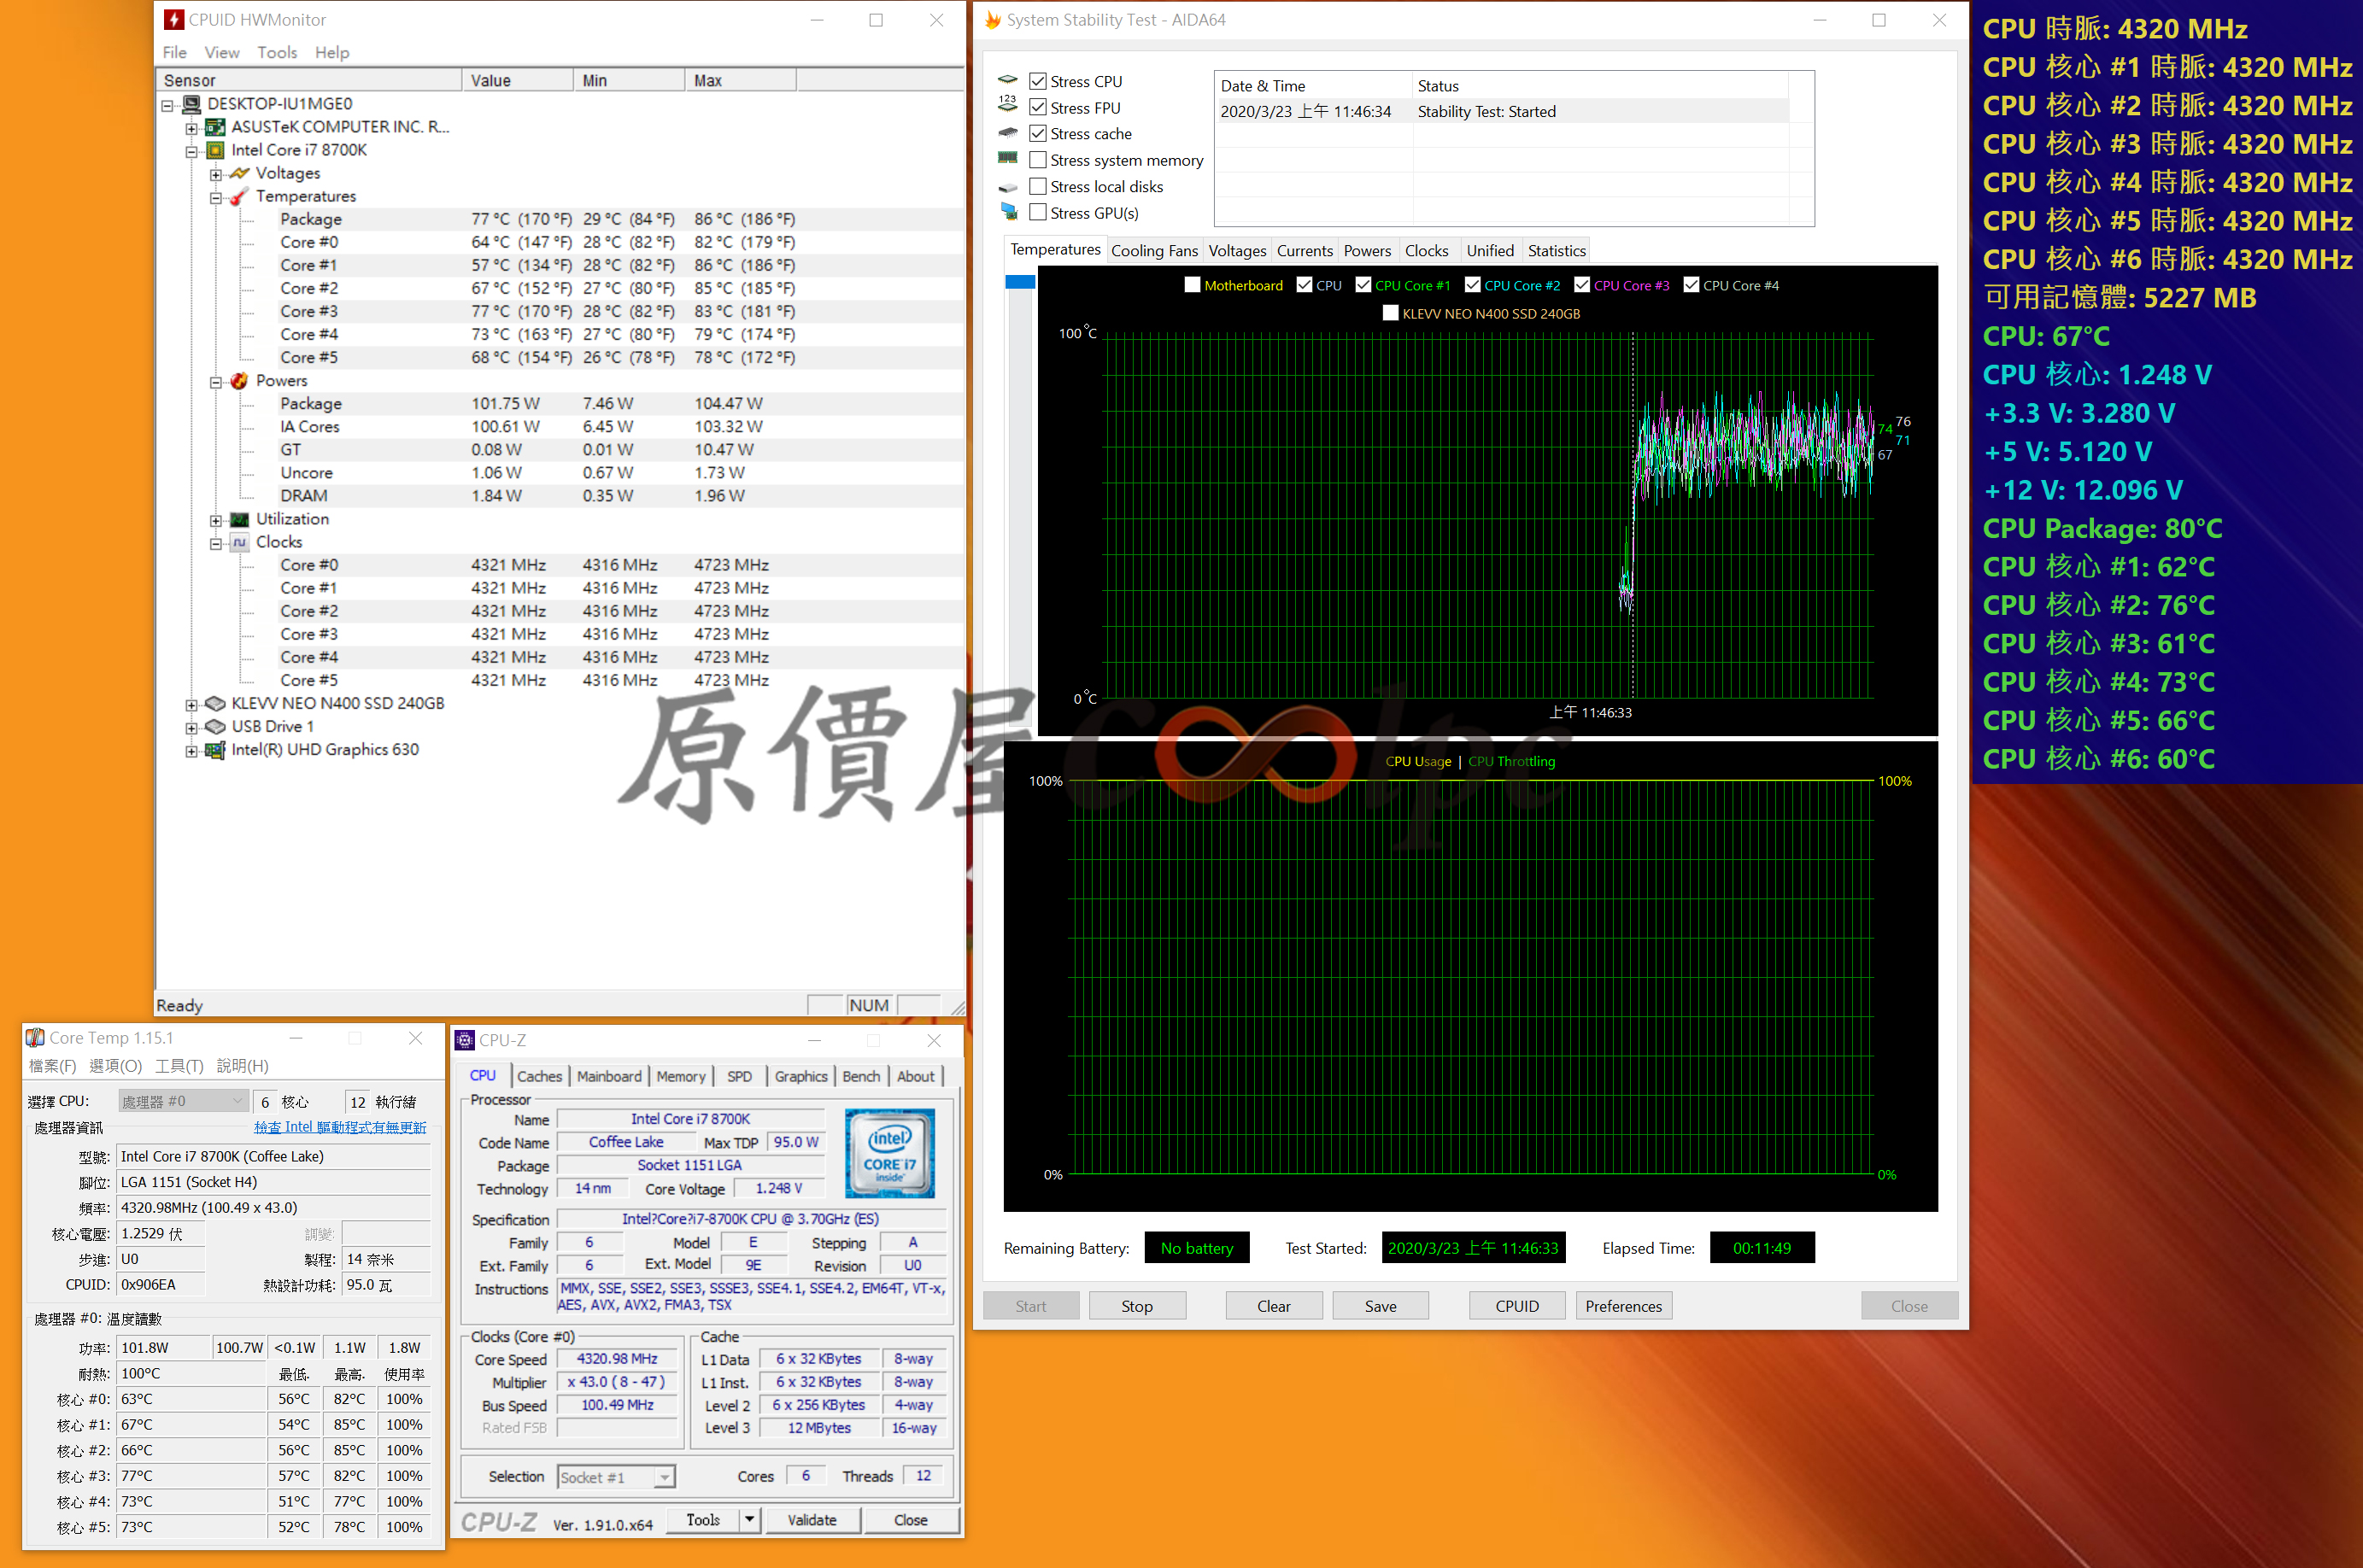Click the Intel Core i7 inside logo in CPU-Z
Screen dimensions: 2363x1568
click(x=890, y=1153)
